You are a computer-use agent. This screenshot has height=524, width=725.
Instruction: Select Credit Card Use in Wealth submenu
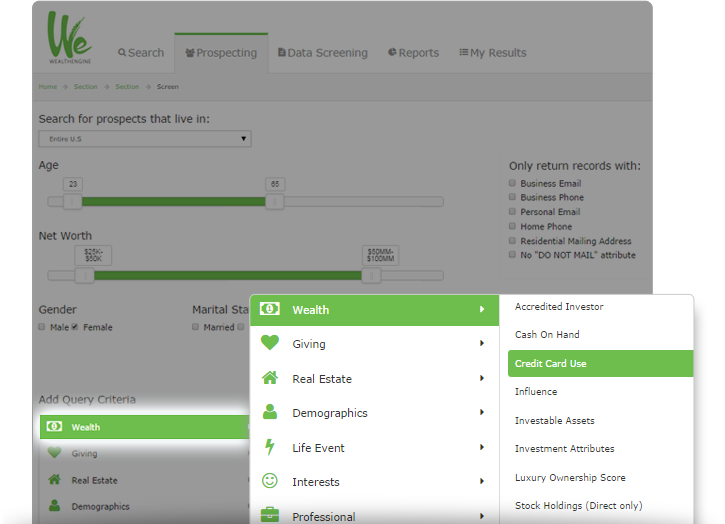pos(601,364)
